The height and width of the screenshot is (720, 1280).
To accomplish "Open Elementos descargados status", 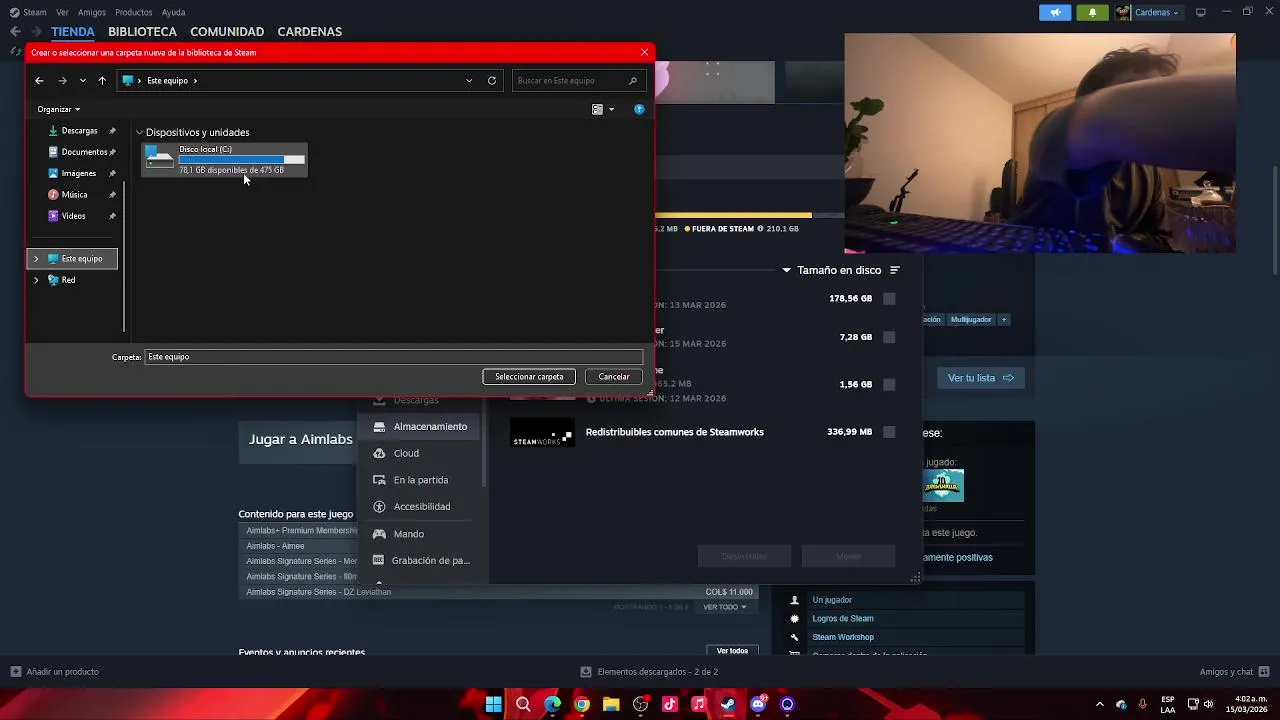I will (x=649, y=672).
